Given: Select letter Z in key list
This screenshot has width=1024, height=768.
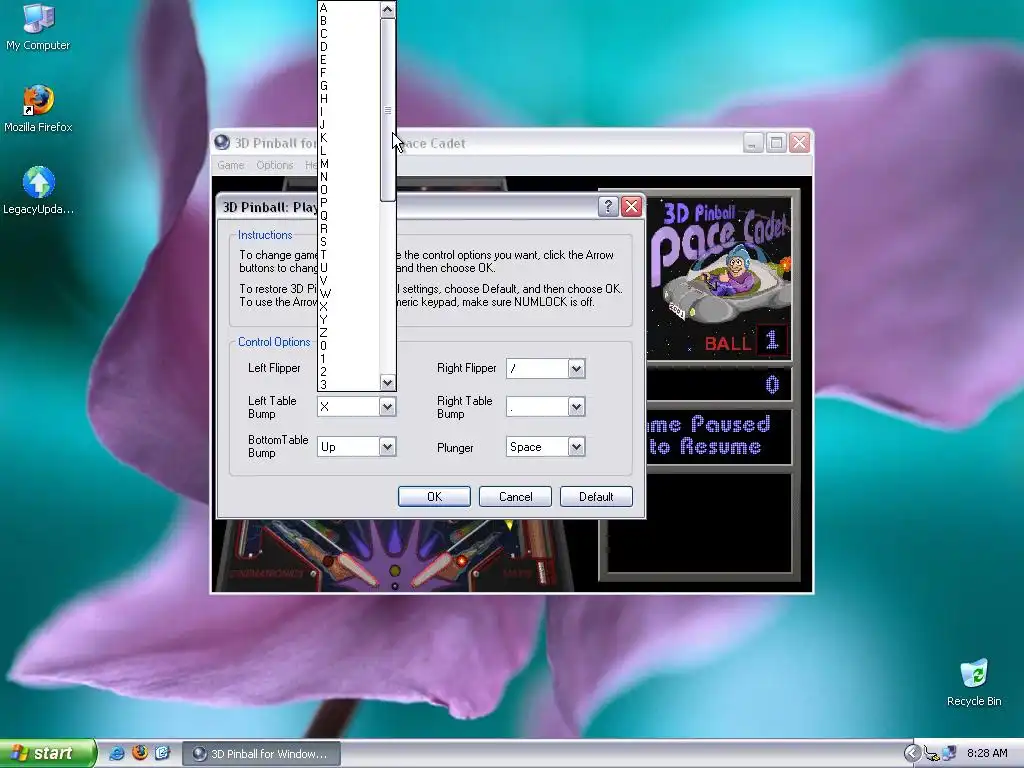Looking at the screenshot, I should (x=349, y=332).
